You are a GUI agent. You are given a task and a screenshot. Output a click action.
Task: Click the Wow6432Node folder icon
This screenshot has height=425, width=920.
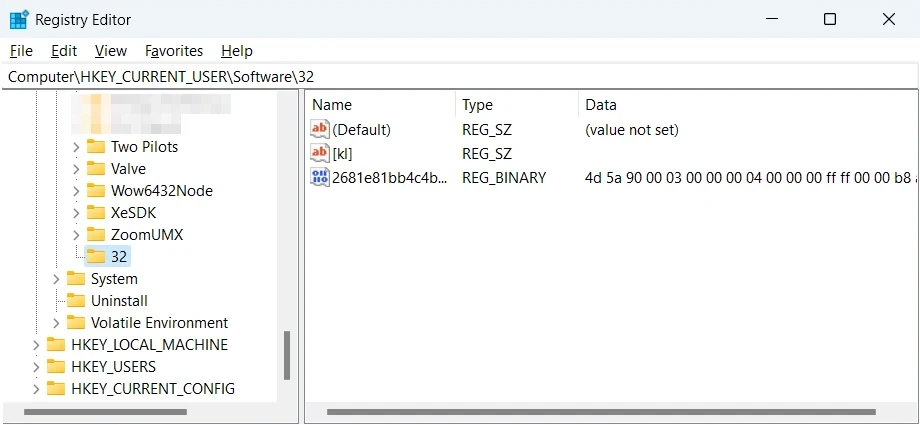[96, 190]
